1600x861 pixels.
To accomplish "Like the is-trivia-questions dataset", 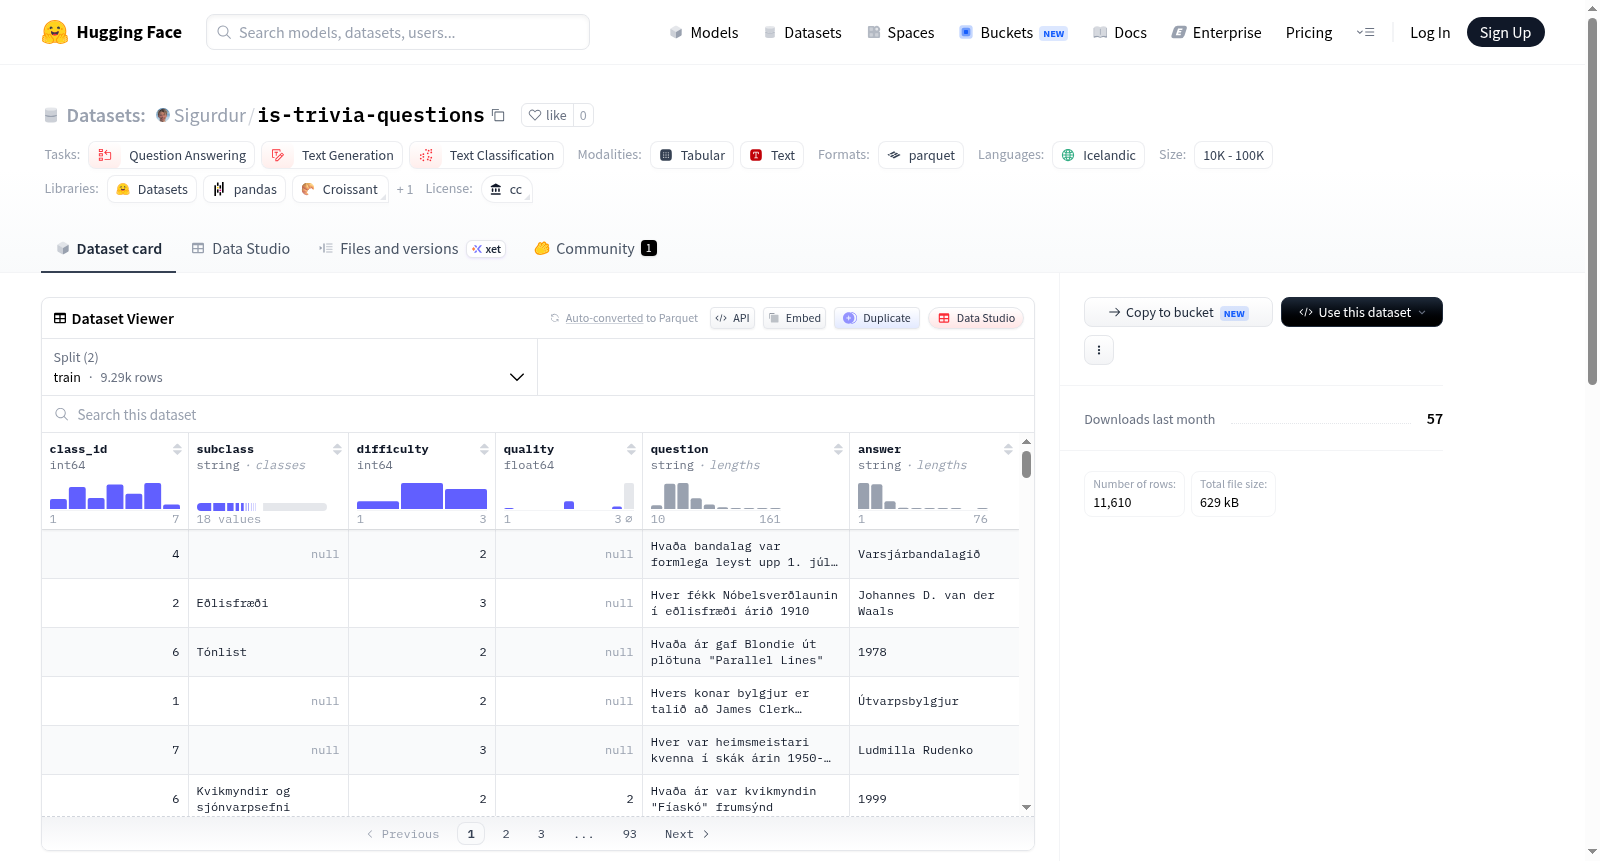I will point(547,115).
